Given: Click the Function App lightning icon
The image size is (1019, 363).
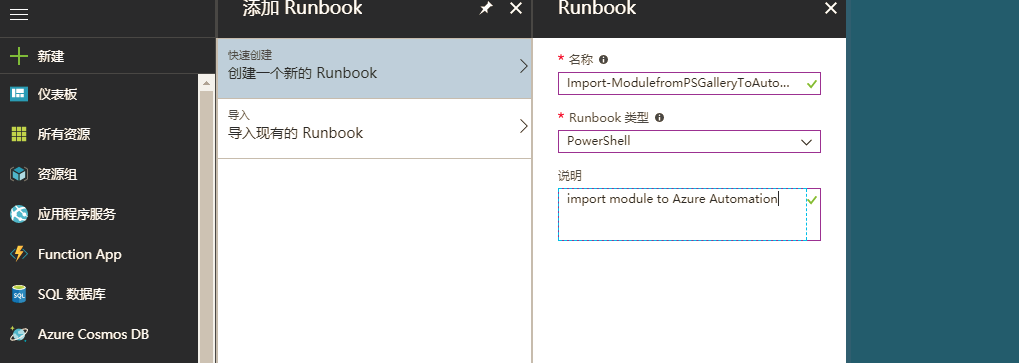Looking at the screenshot, I should click(x=19, y=254).
